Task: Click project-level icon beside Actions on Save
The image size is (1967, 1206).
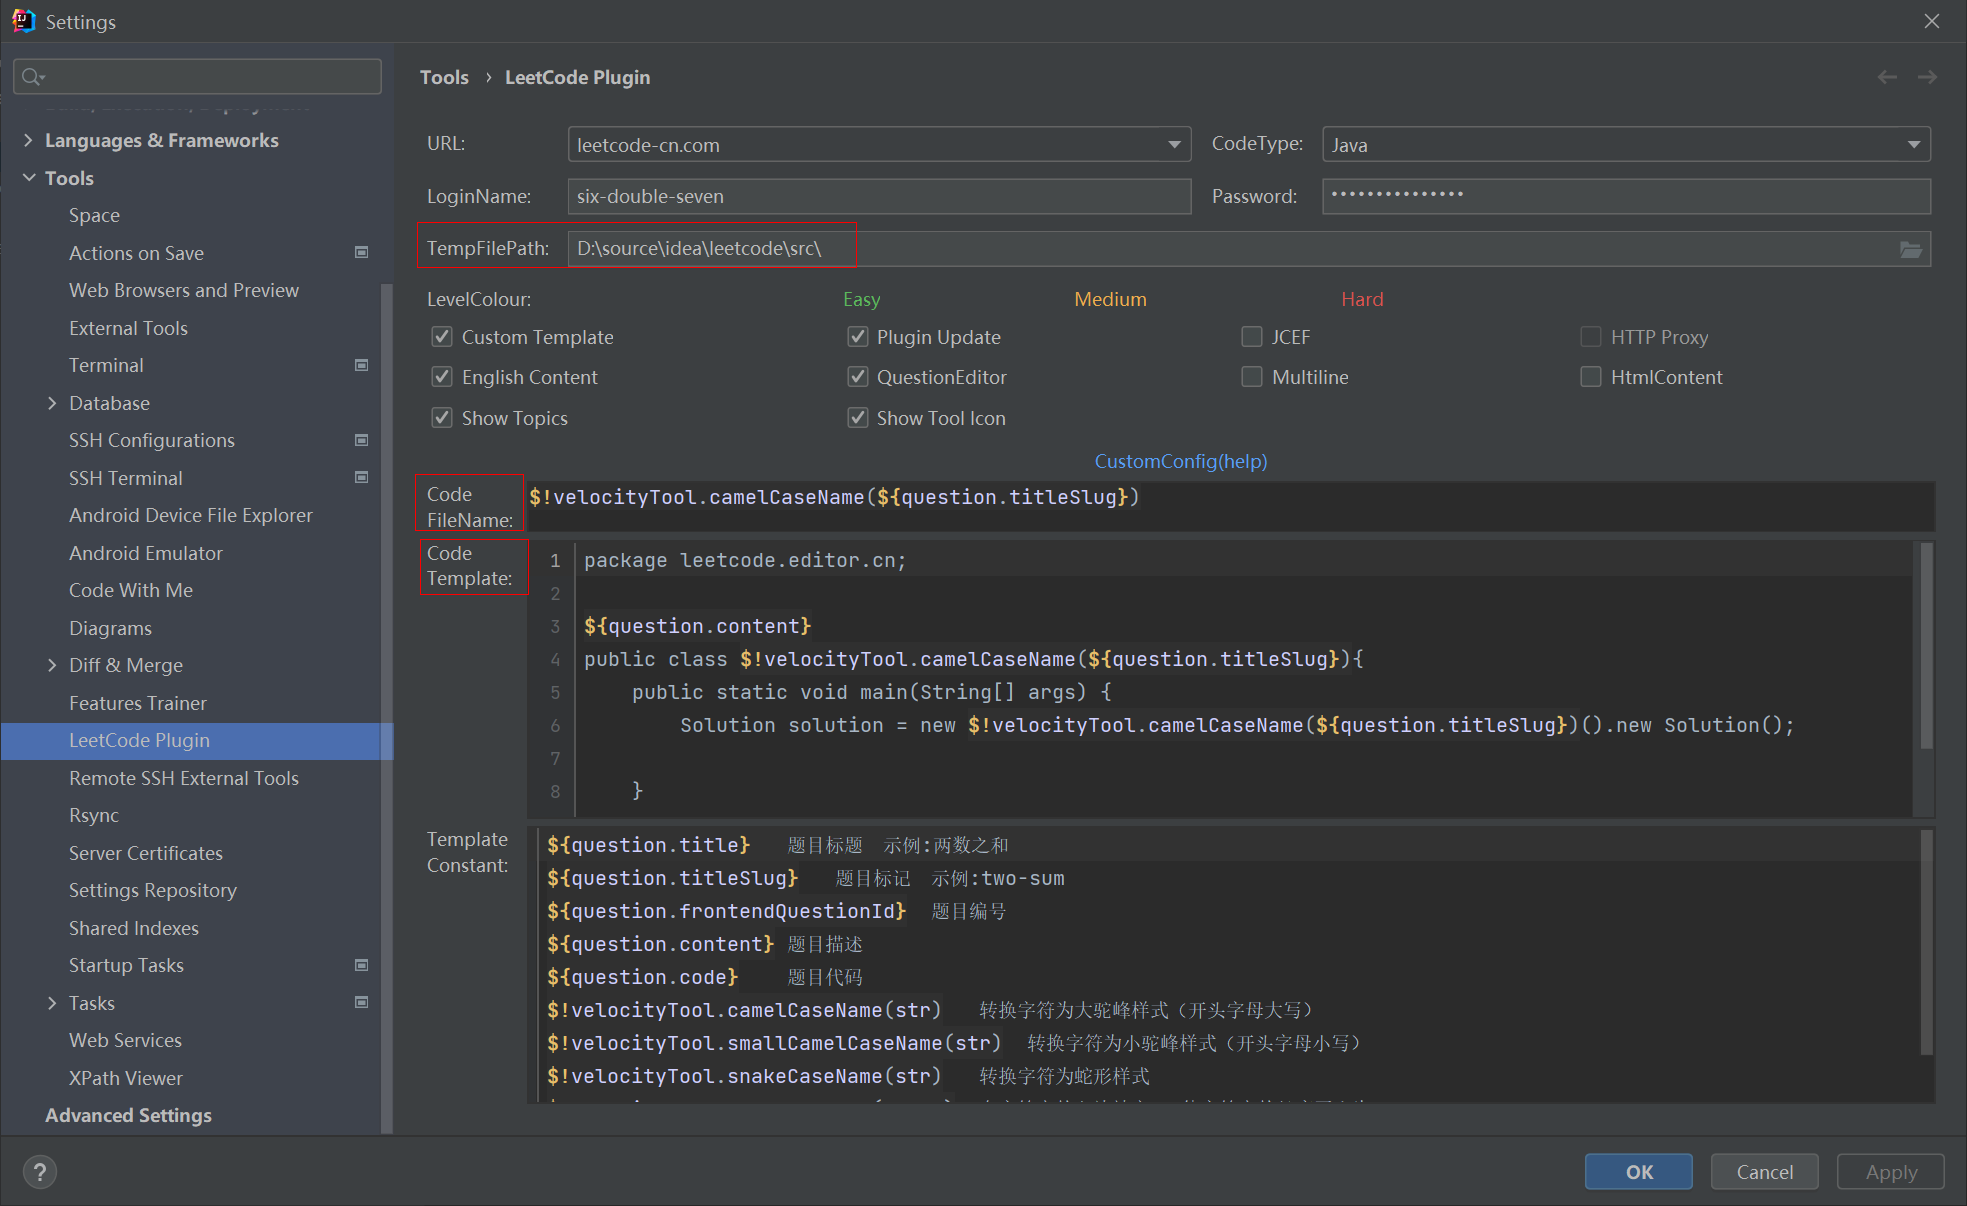Action: (x=362, y=253)
